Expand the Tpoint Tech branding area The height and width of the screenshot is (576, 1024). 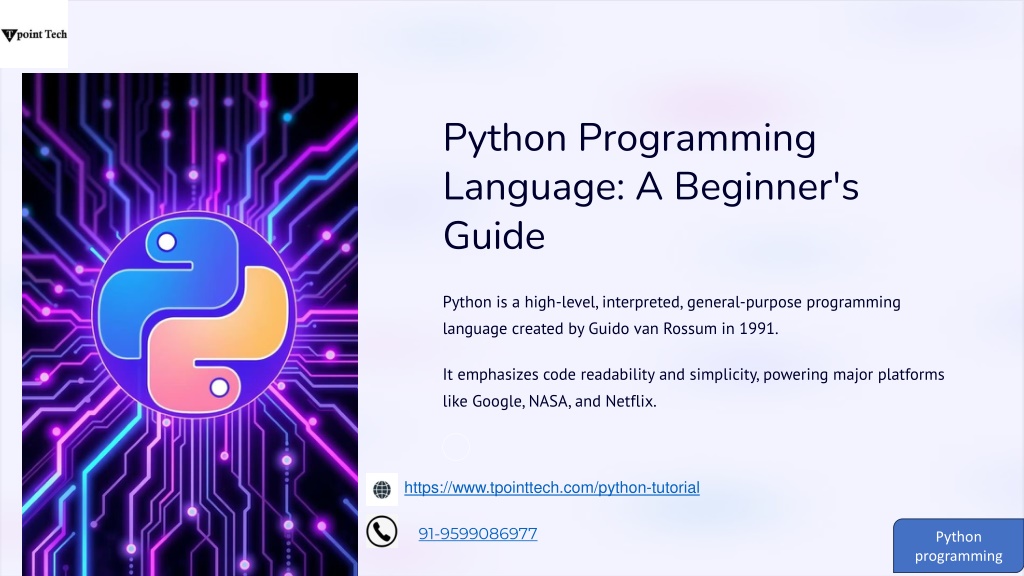click(36, 33)
